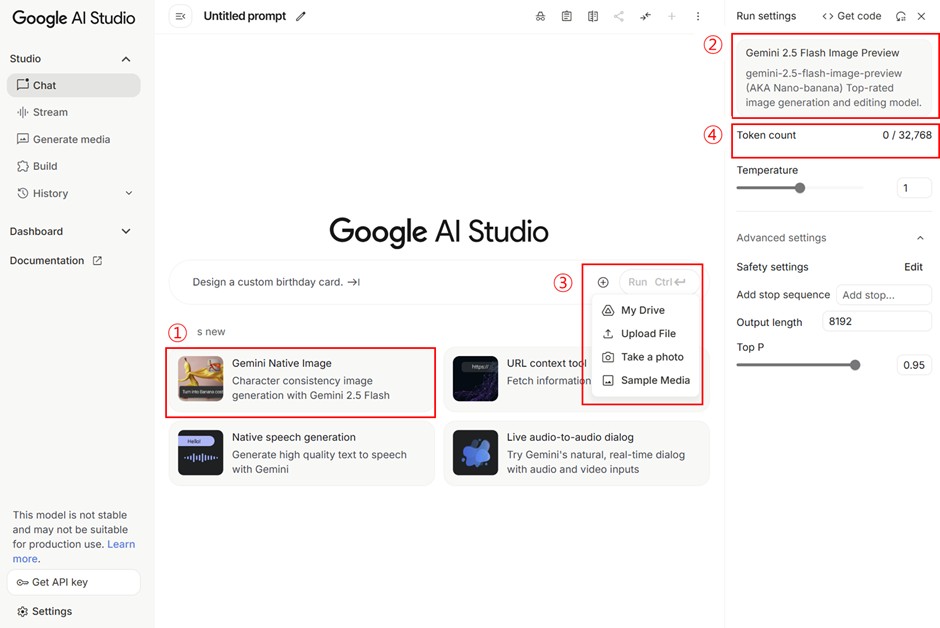Close the Run settings panel

coord(921,16)
